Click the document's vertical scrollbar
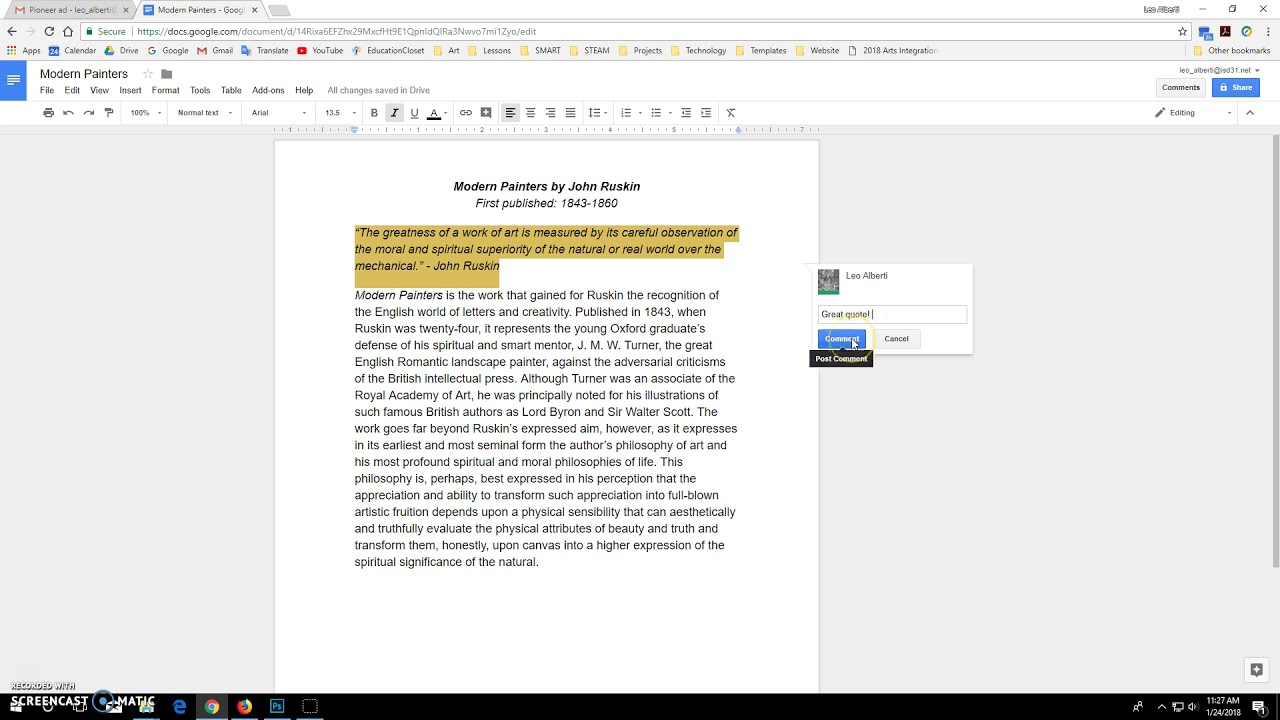The width and height of the screenshot is (1280, 720). pyautogui.click(x=1275, y=350)
